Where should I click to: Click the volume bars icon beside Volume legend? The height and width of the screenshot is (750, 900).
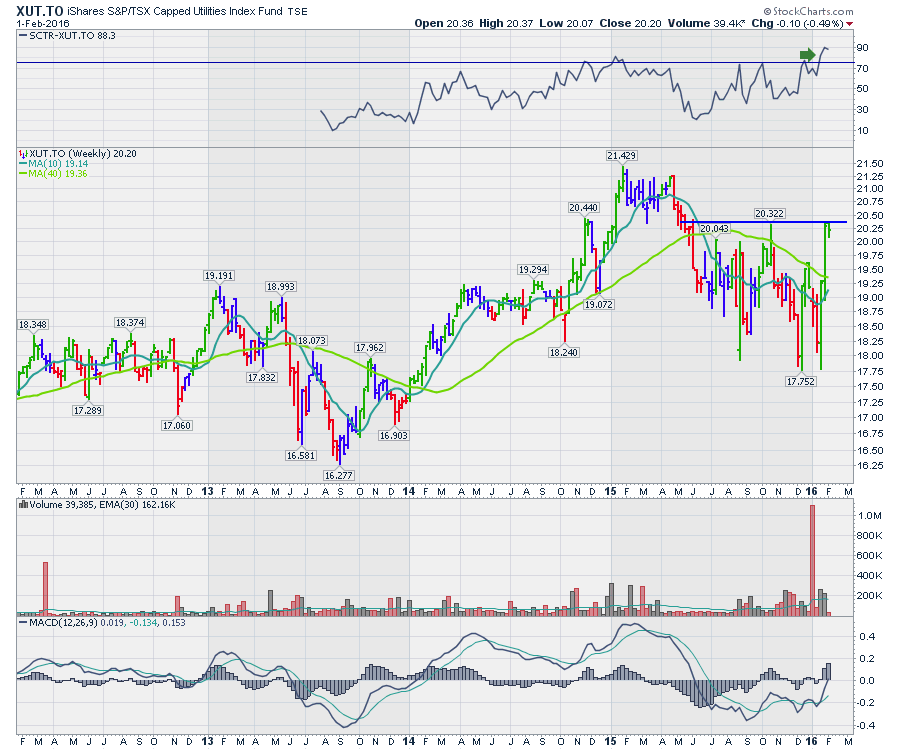pos(23,505)
